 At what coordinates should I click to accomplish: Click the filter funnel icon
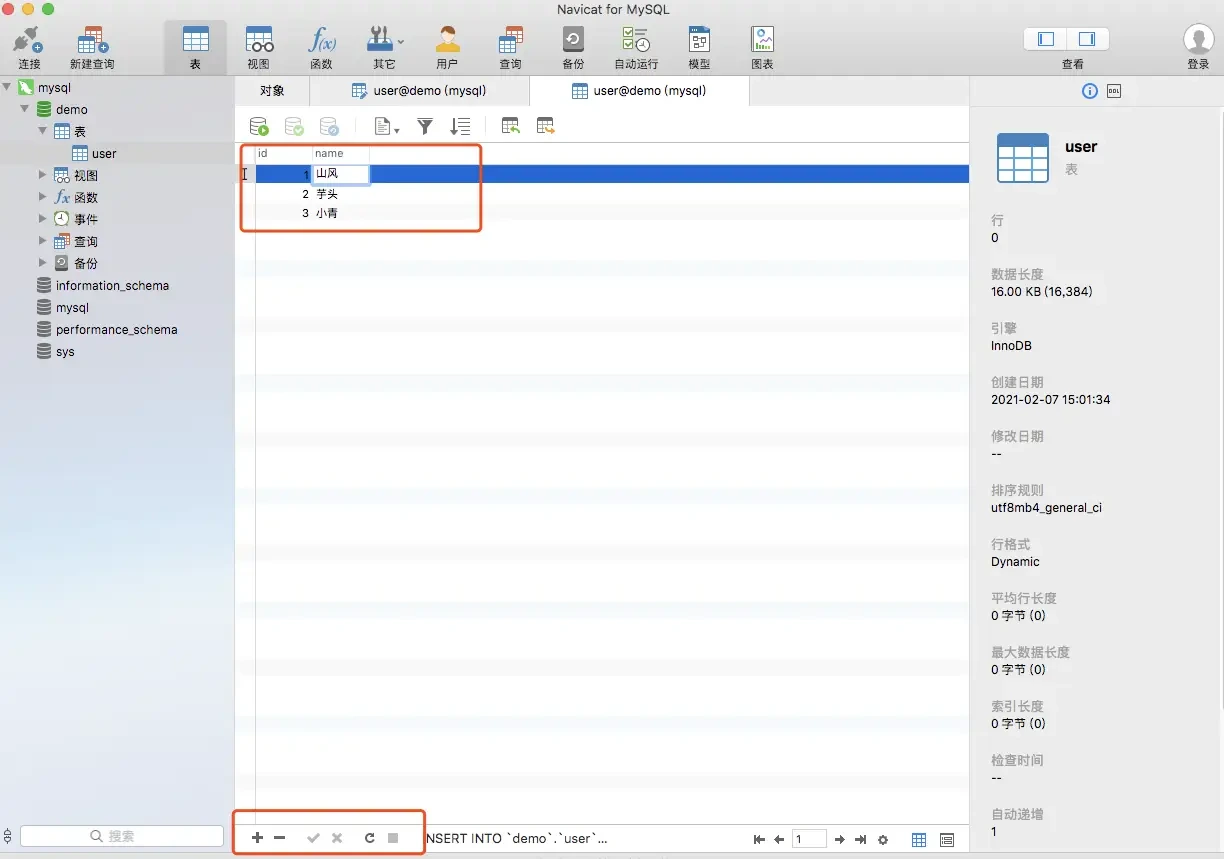click(425, 126)
